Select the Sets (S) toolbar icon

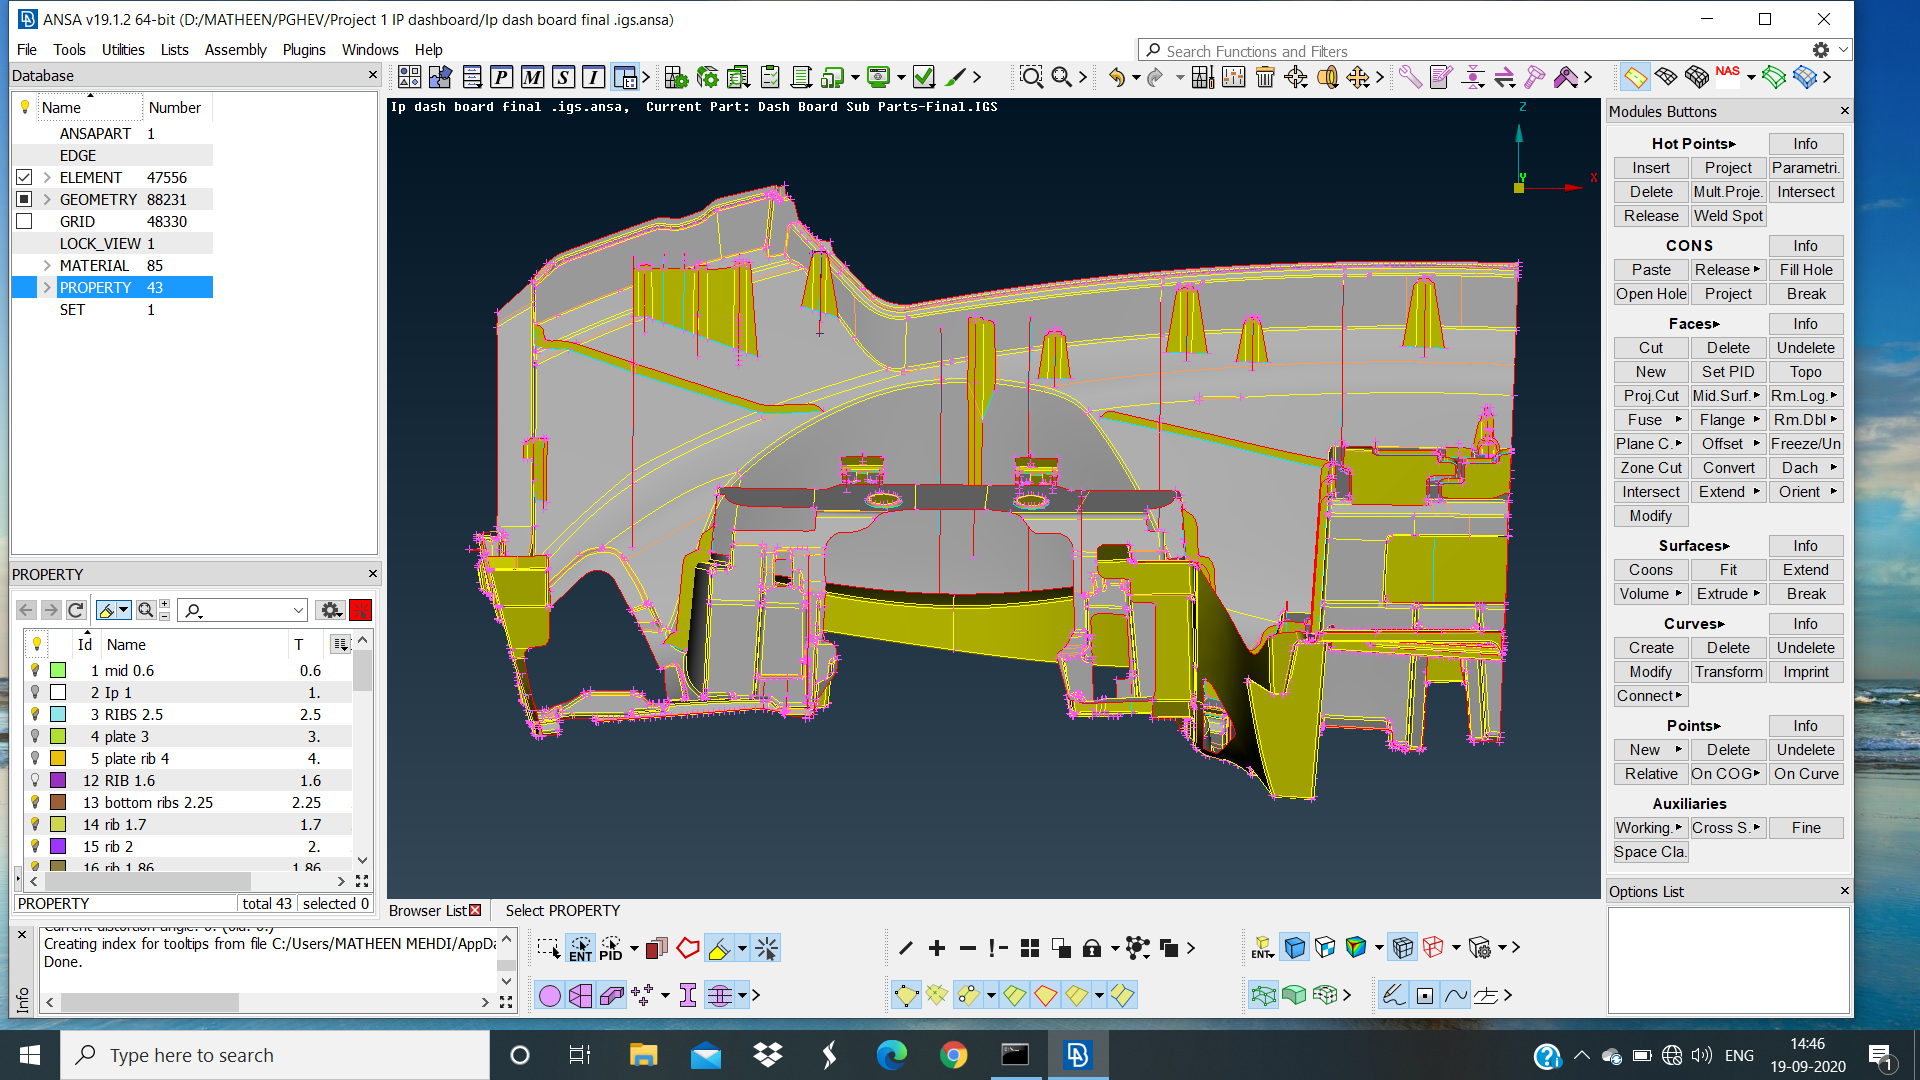[x=563, y=77]
